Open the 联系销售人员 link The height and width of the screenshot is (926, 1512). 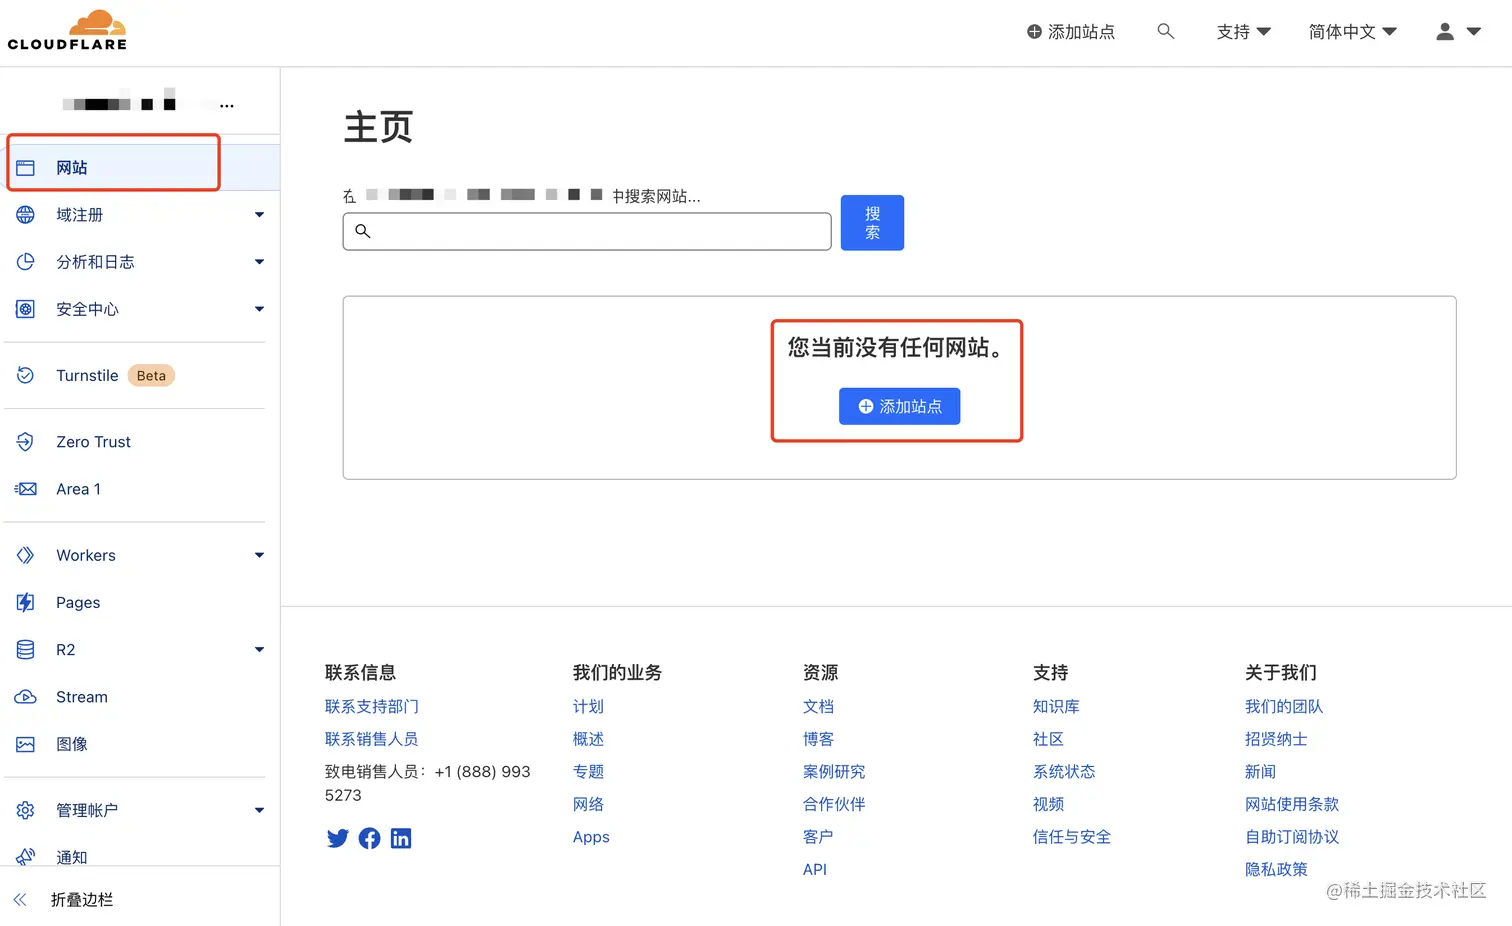[372, 739]
